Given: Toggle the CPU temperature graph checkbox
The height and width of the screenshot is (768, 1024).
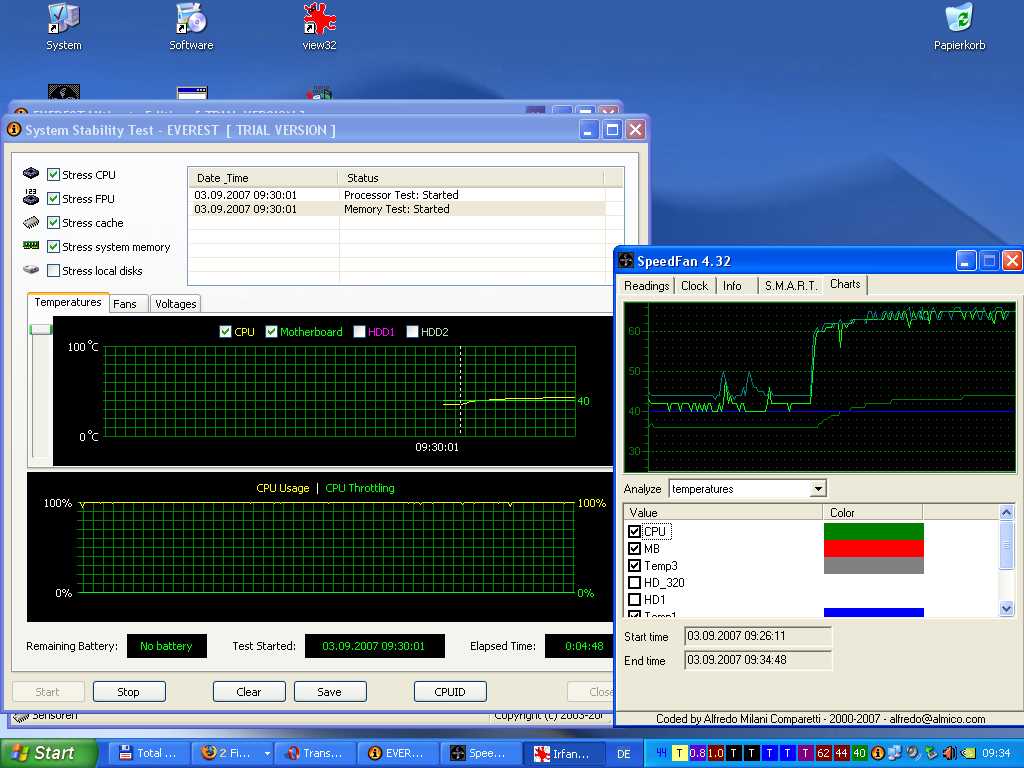Looking at the screenshot, I should (x=225, y=332).
